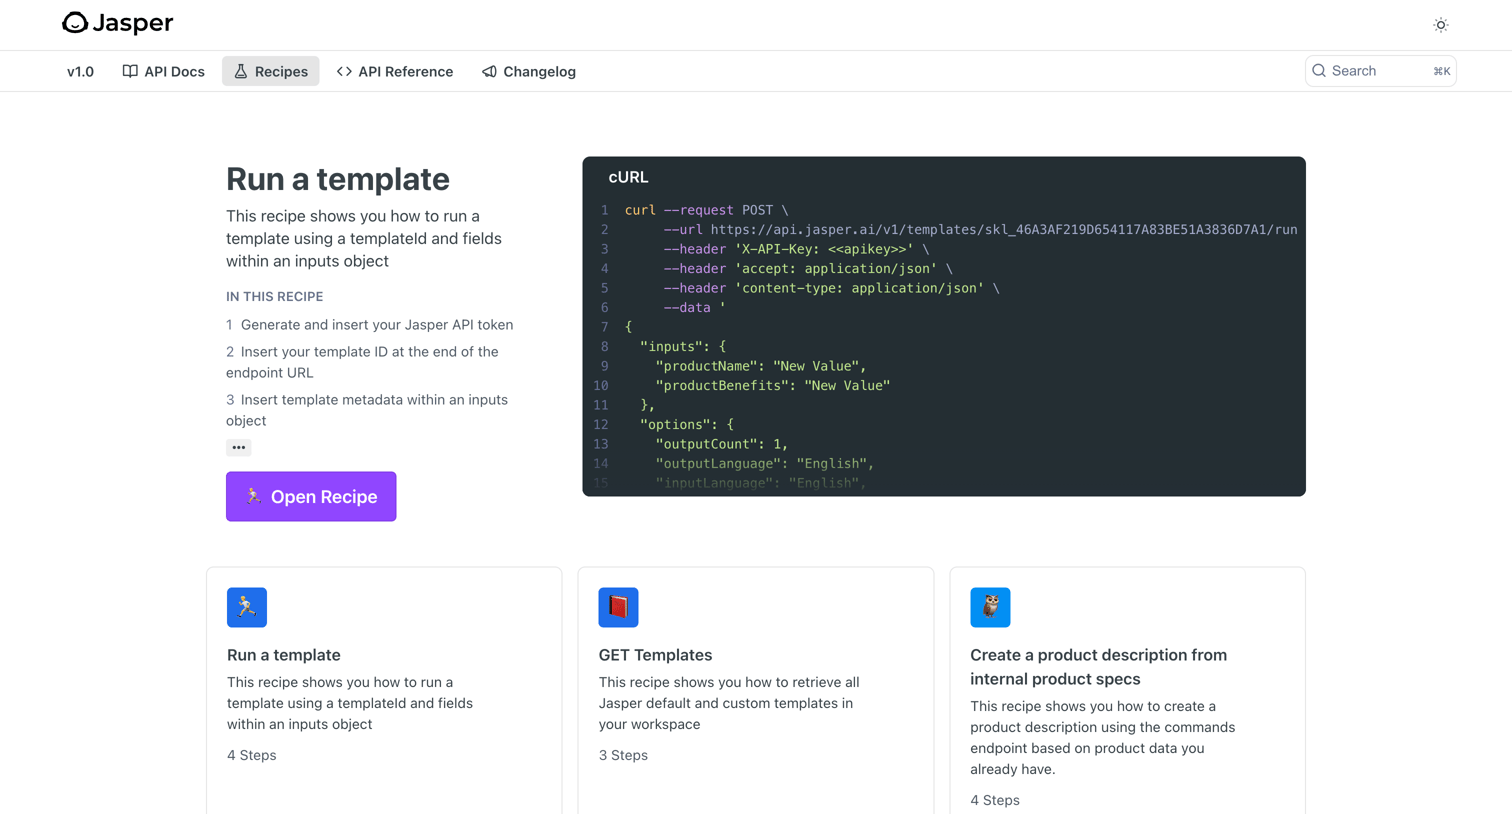Viewport: 1512px width, 814px height.
Task: Open the v1.0 version selector
Action: (80, 71)
